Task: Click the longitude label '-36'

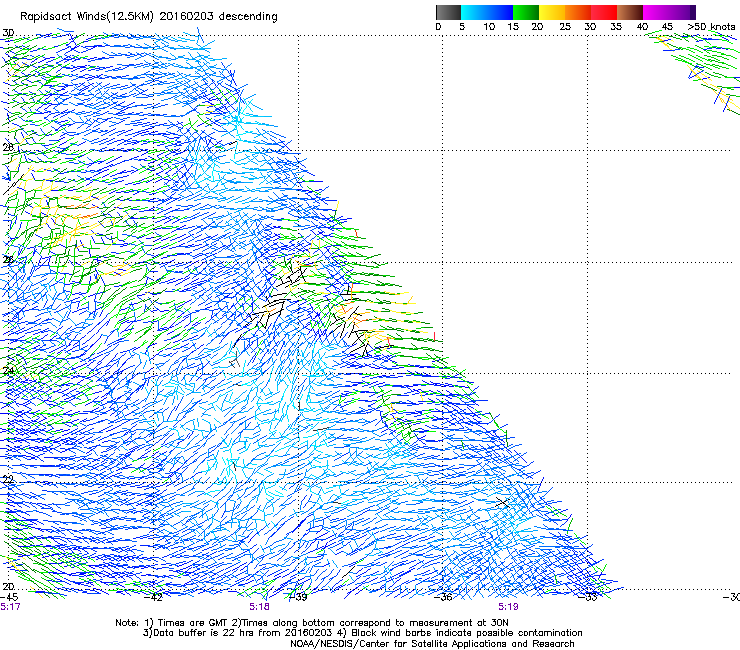Action: tap(443, 597)
